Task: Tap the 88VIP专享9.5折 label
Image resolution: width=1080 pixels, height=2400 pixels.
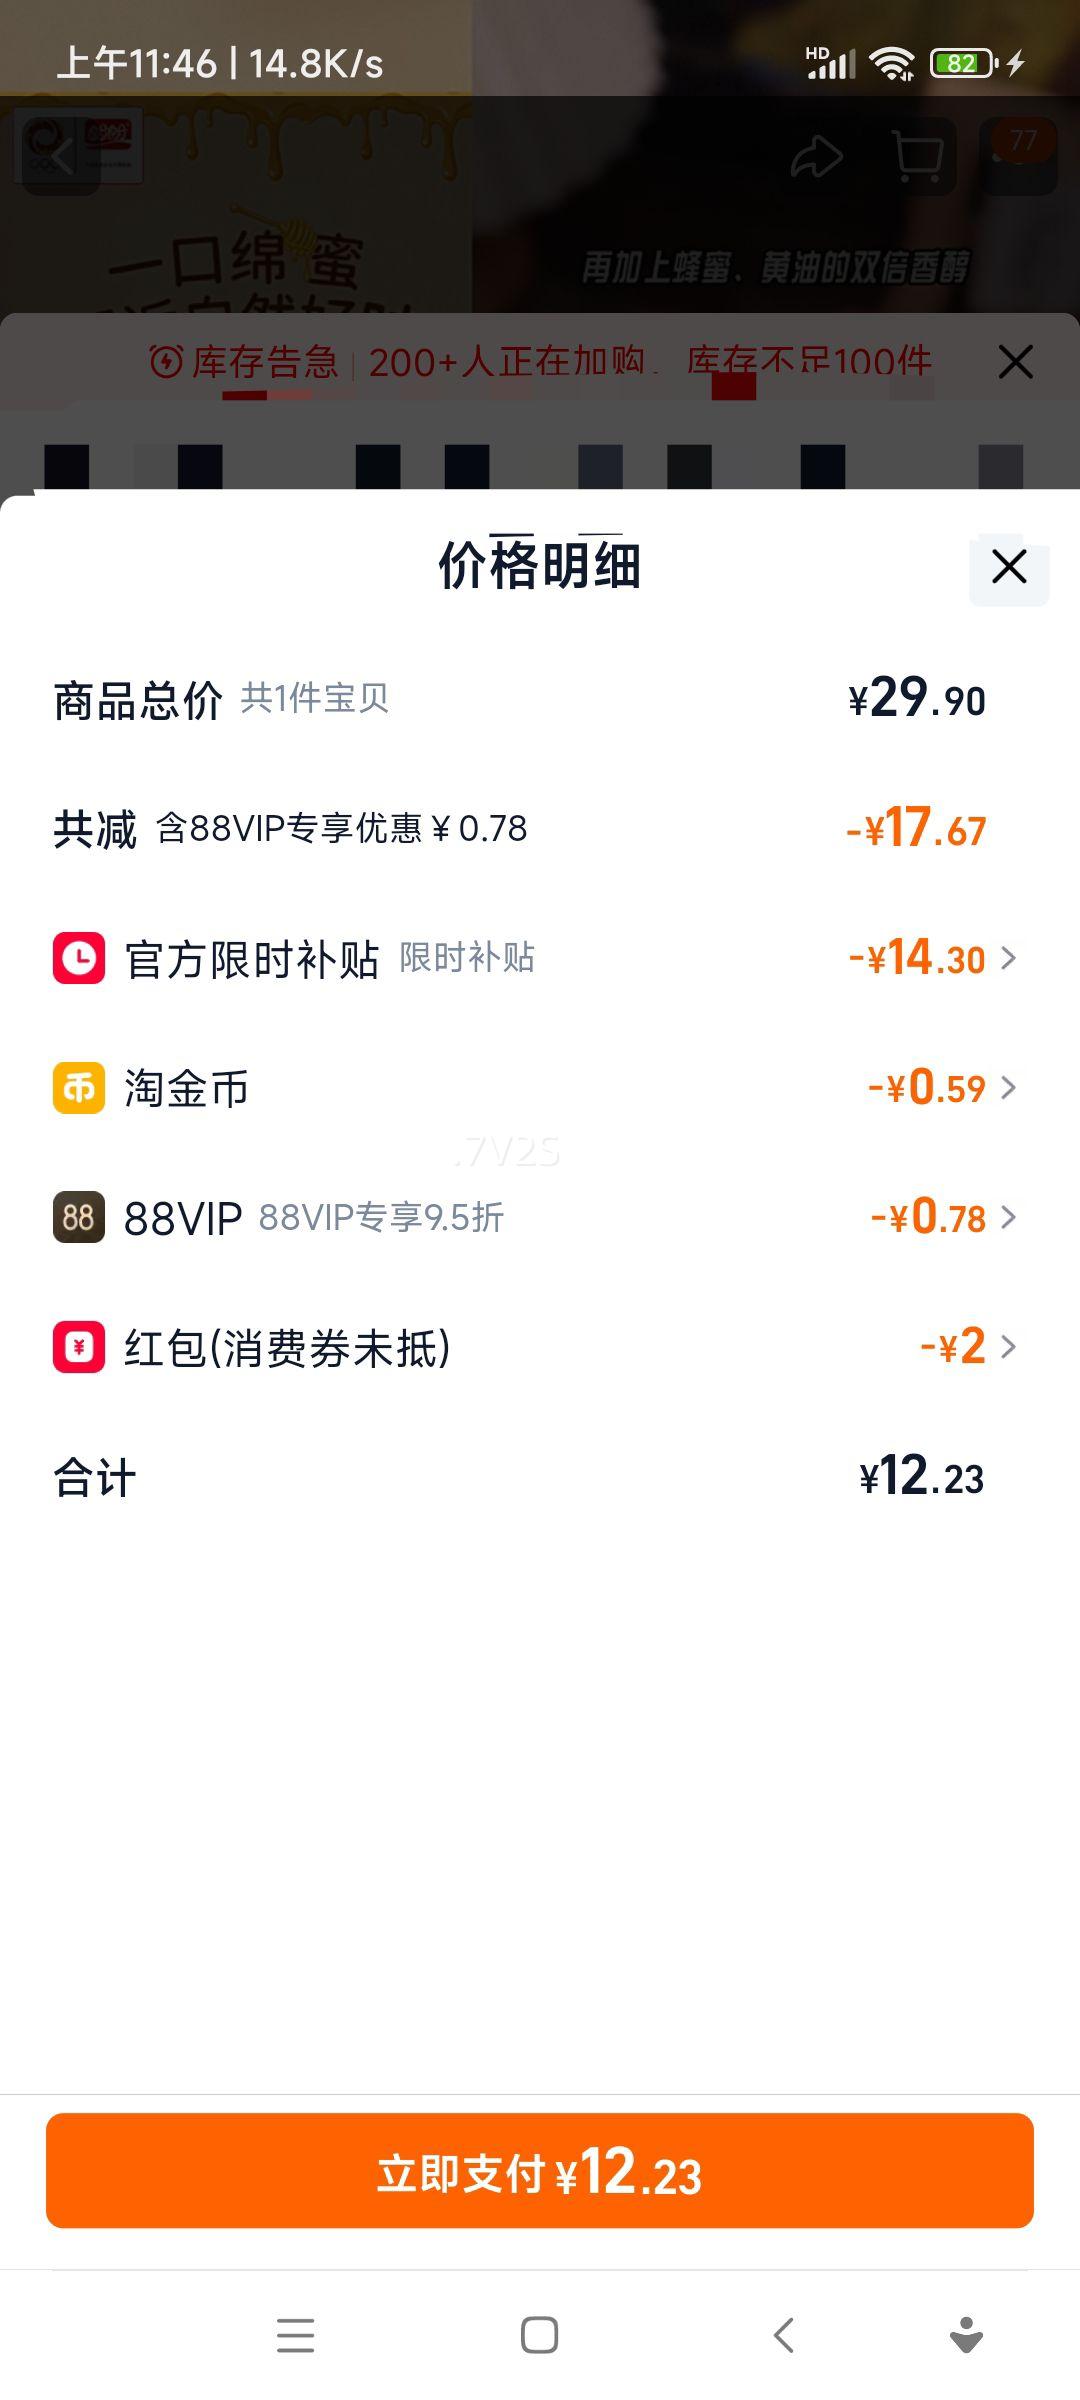Action: [x=381, y=1217]
